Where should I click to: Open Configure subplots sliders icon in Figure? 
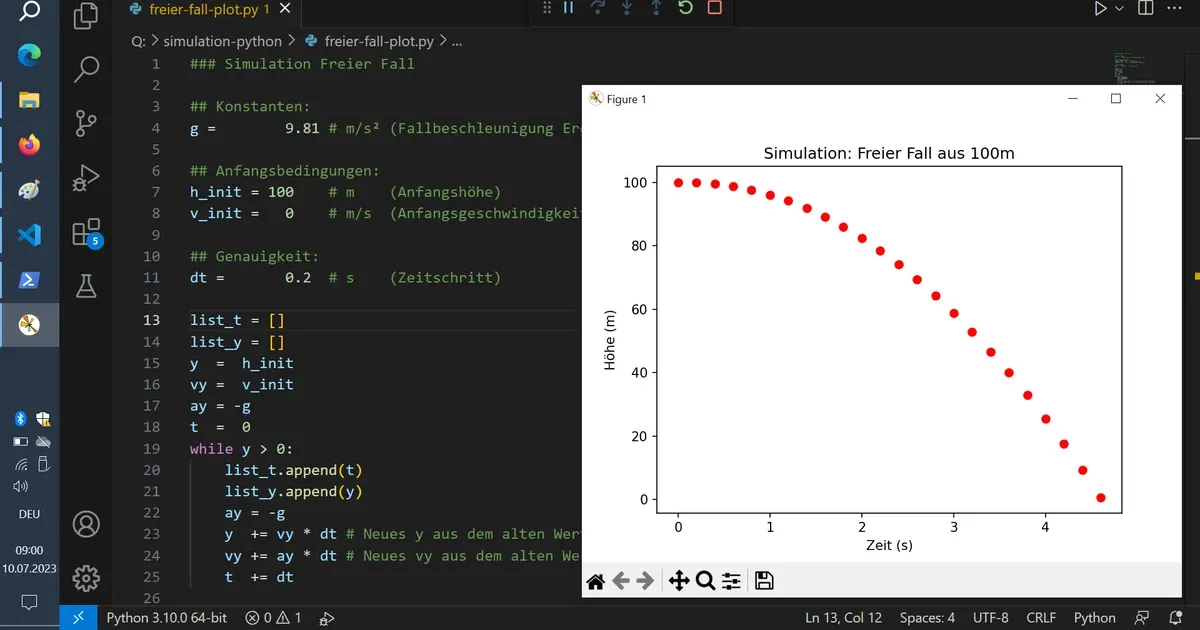tap(732, 581)
